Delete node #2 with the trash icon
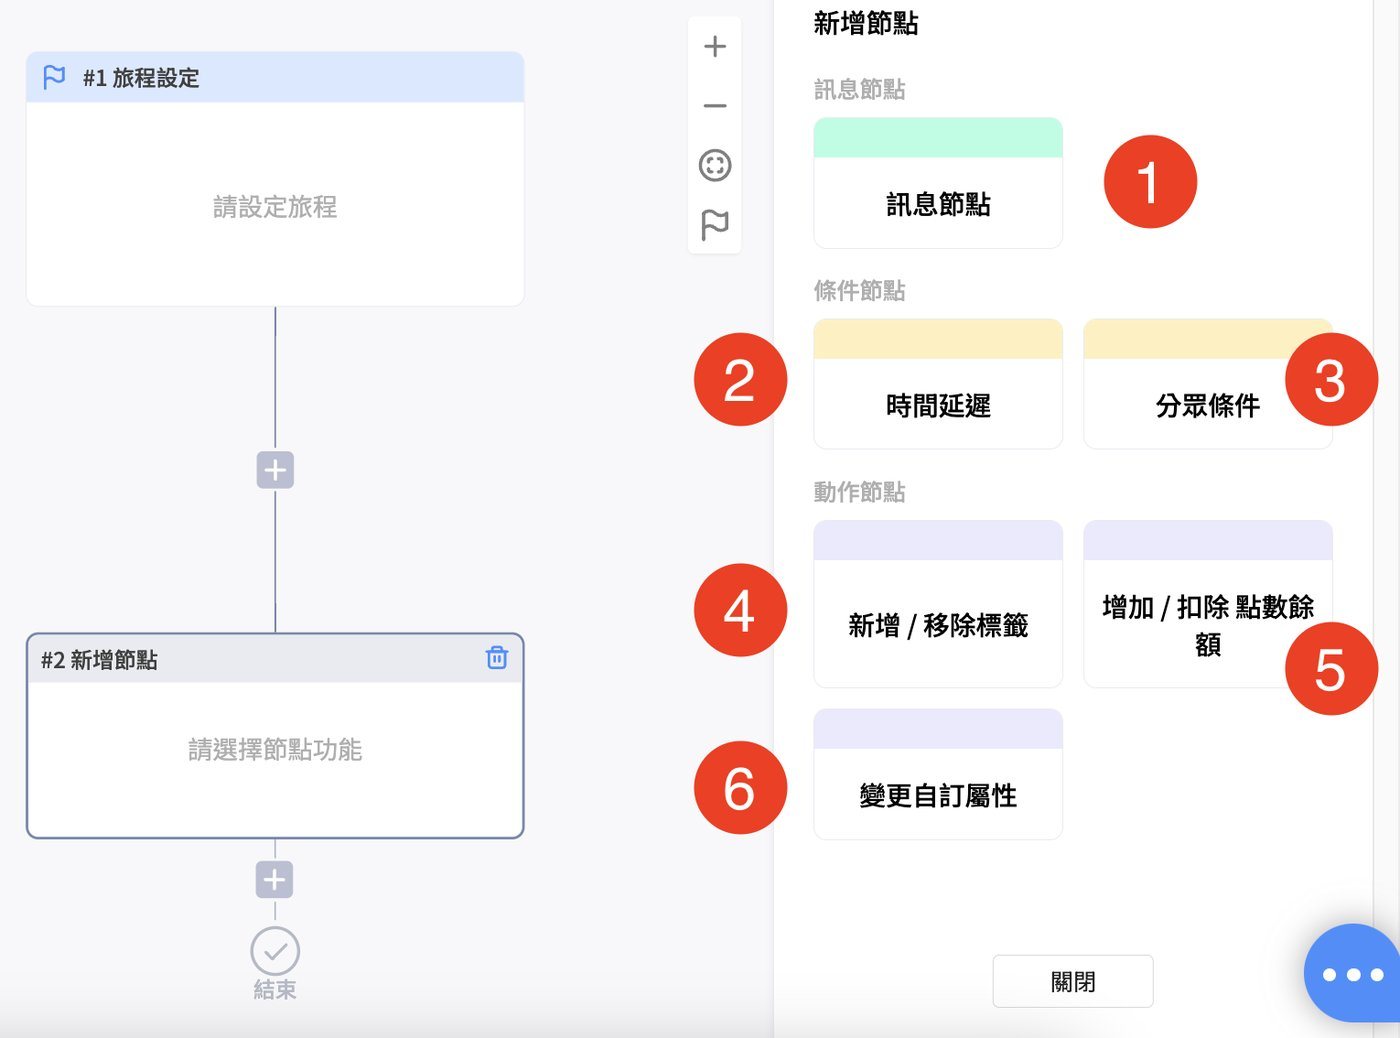1400x1038 pixels. click(497, 657)
